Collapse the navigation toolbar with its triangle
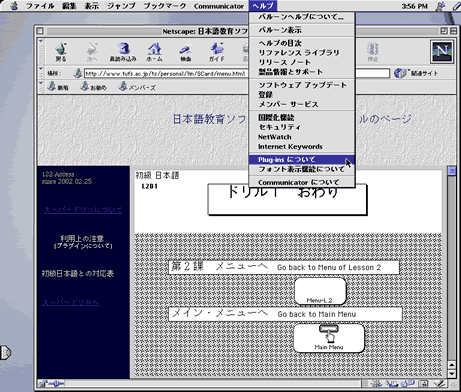 click(41, 41)
